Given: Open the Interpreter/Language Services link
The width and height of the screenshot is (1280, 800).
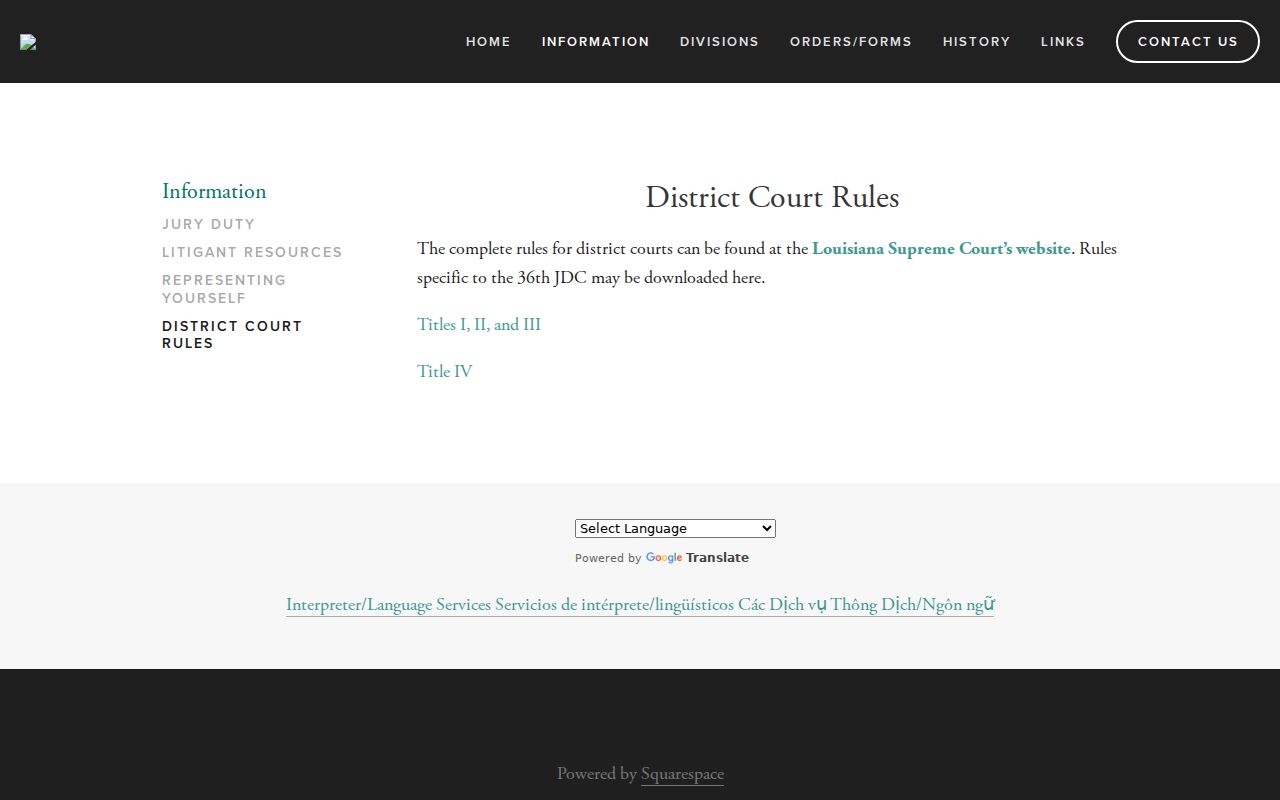Looking at the screenshot, I should point(640,604).
